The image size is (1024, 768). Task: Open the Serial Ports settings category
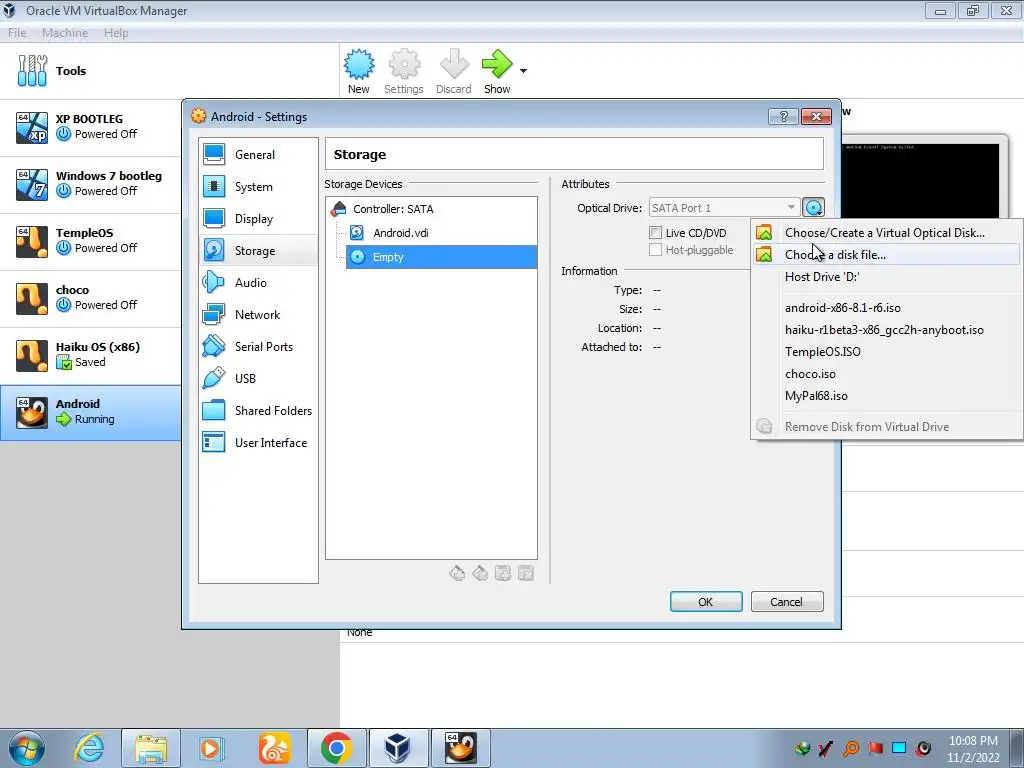click(x=259, y=347)
